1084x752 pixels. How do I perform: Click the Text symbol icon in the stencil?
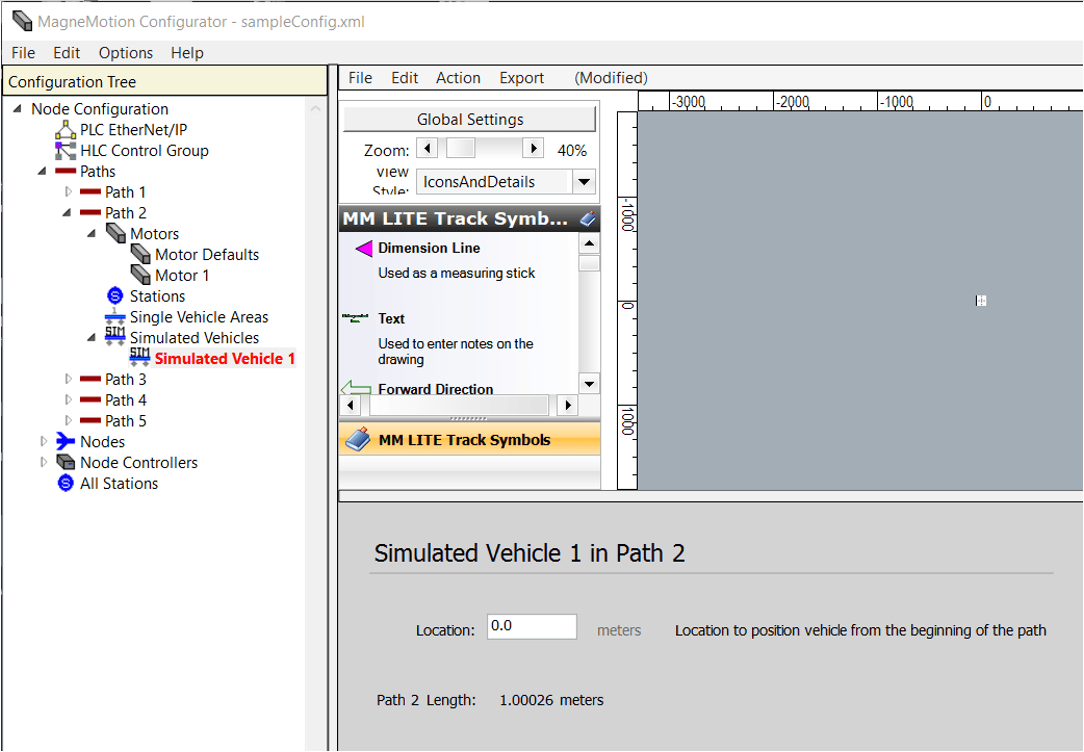(x=355, y=319)
